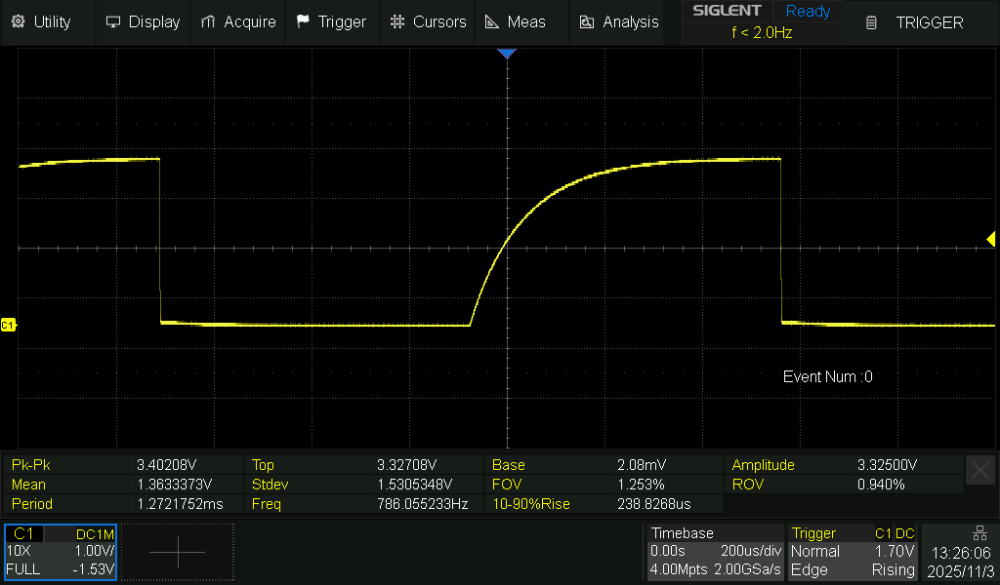
Task: Open the Timebase settings box
Action: pos(715,551)
